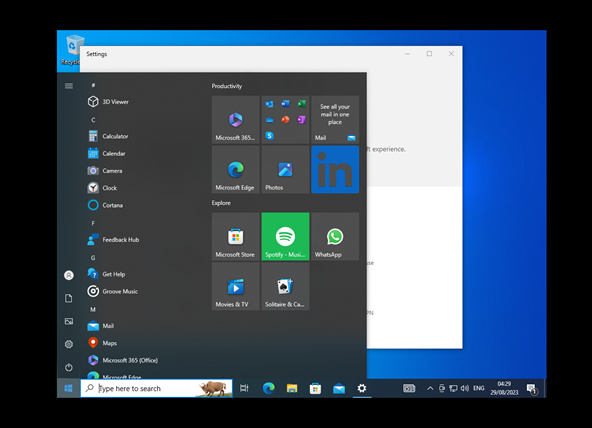This screenshot has height=428, width=592.
Task: Jump via the letter G header
Action: click(93, 257)
